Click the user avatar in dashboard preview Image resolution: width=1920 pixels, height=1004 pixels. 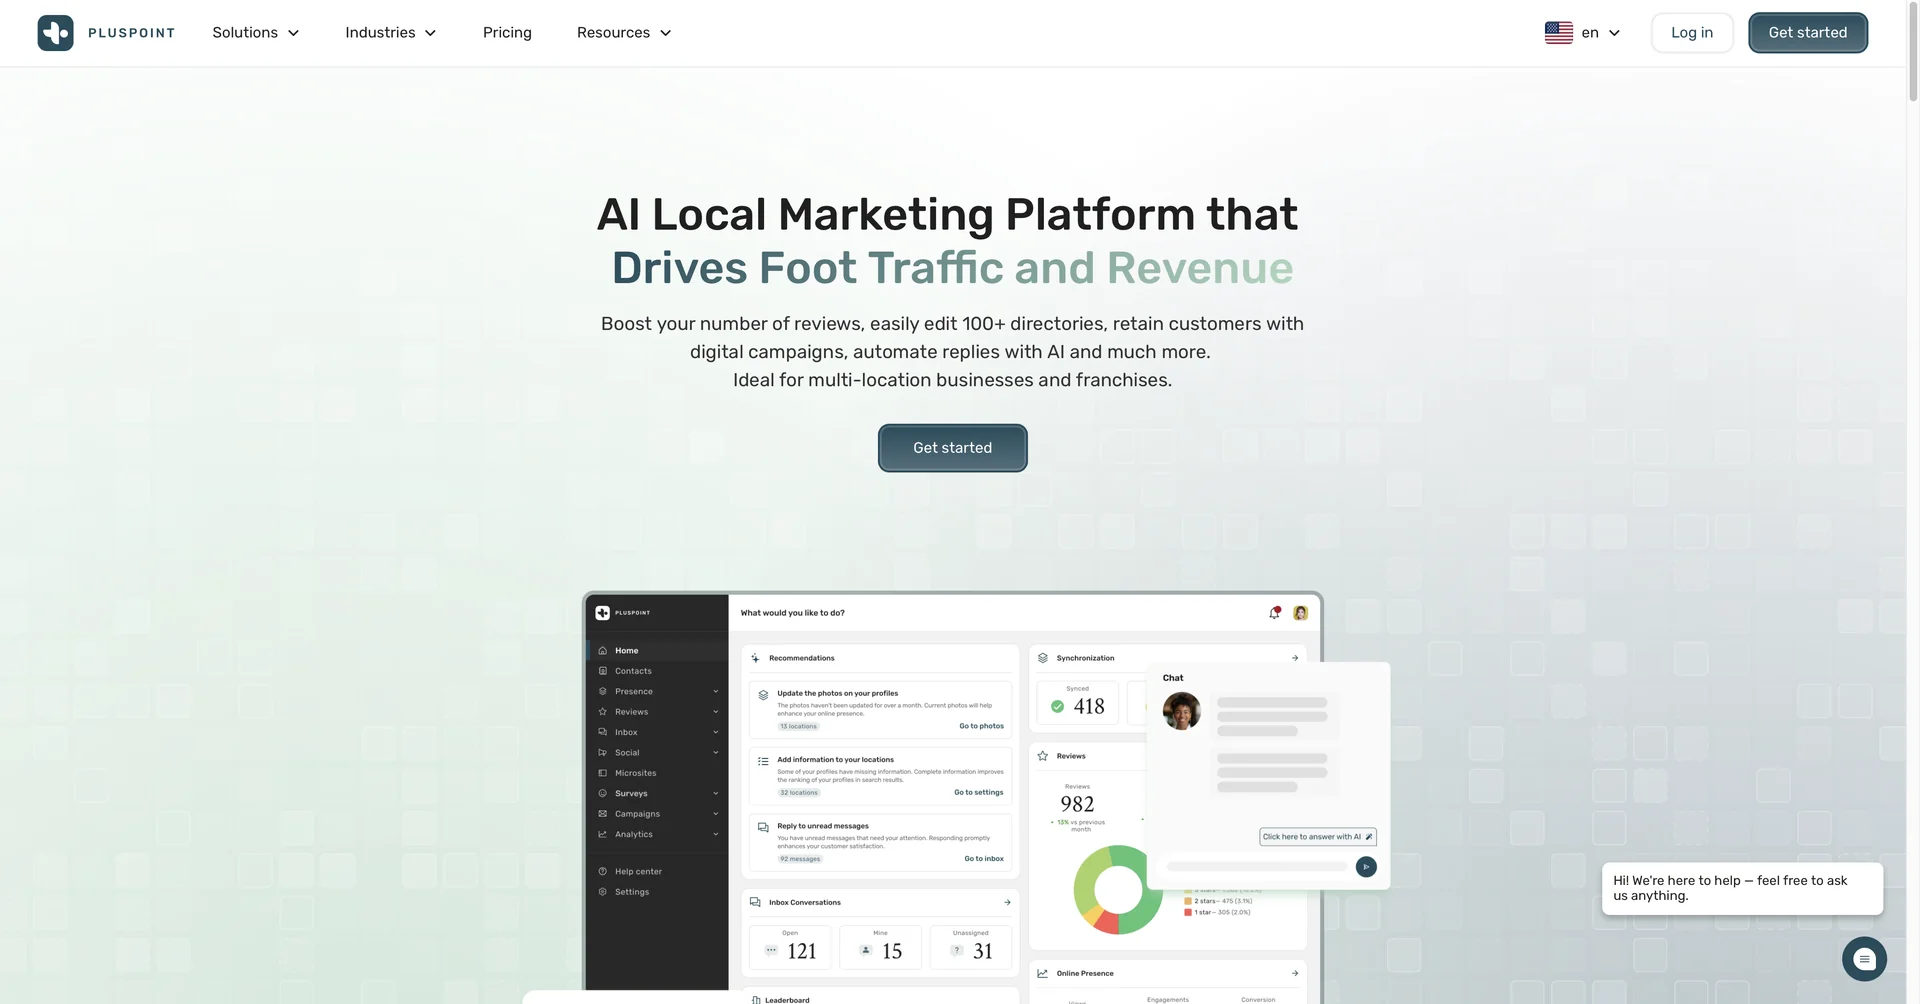coord(1300,613)
